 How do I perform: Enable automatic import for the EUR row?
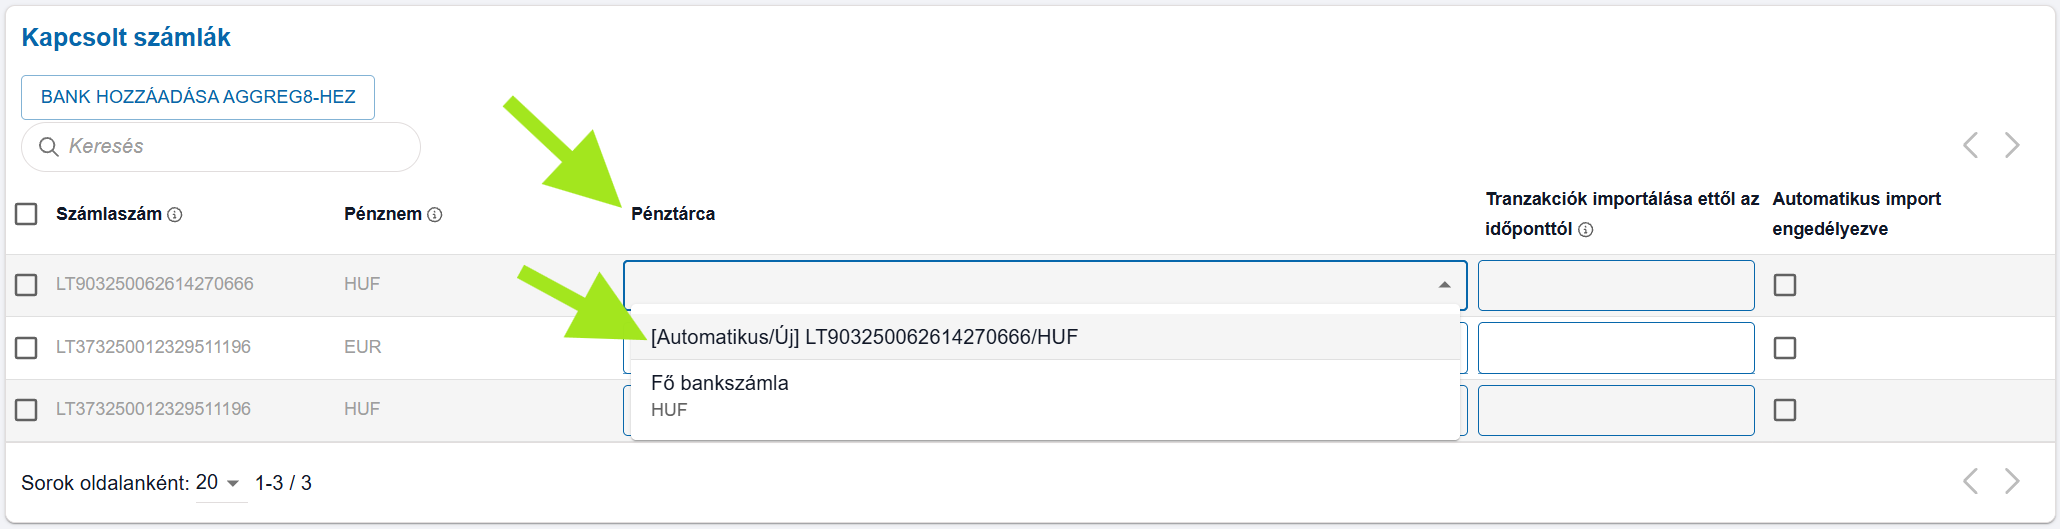[x=1785, y=348]
